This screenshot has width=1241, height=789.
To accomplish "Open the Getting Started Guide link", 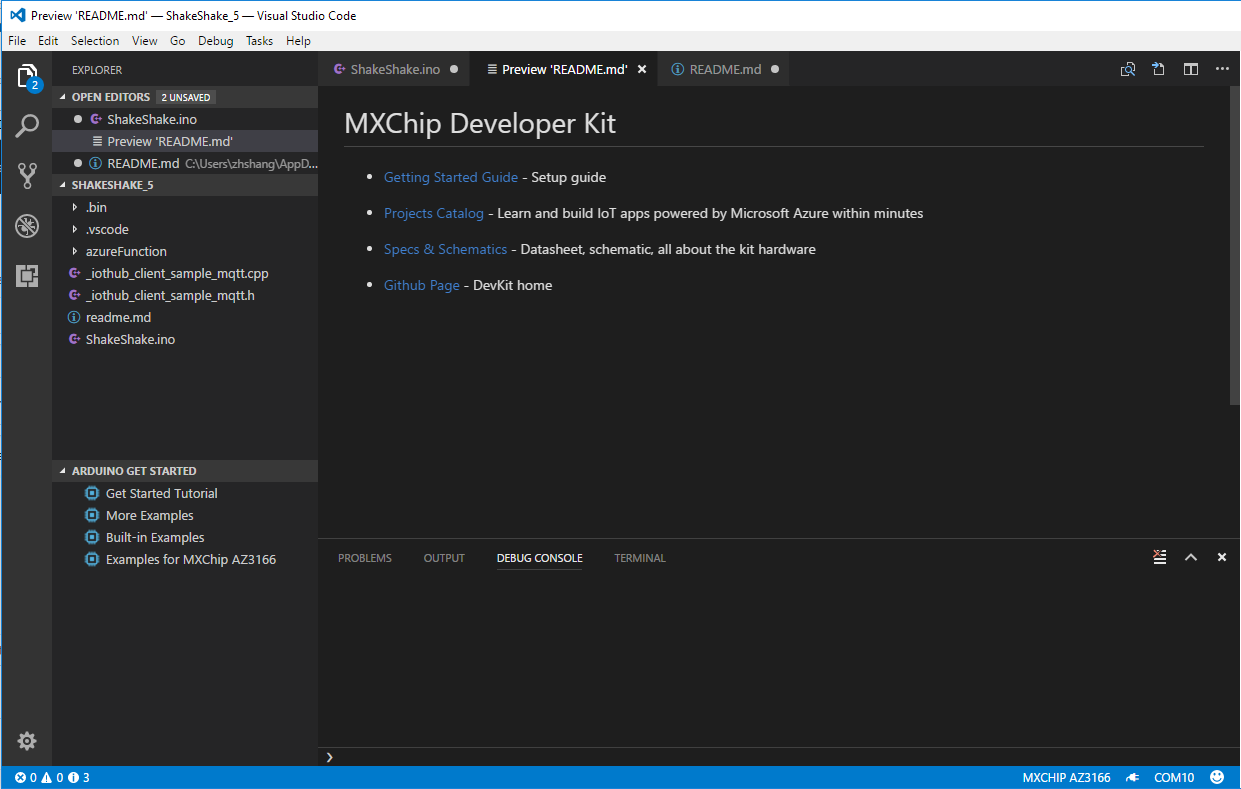I will 450,177.
